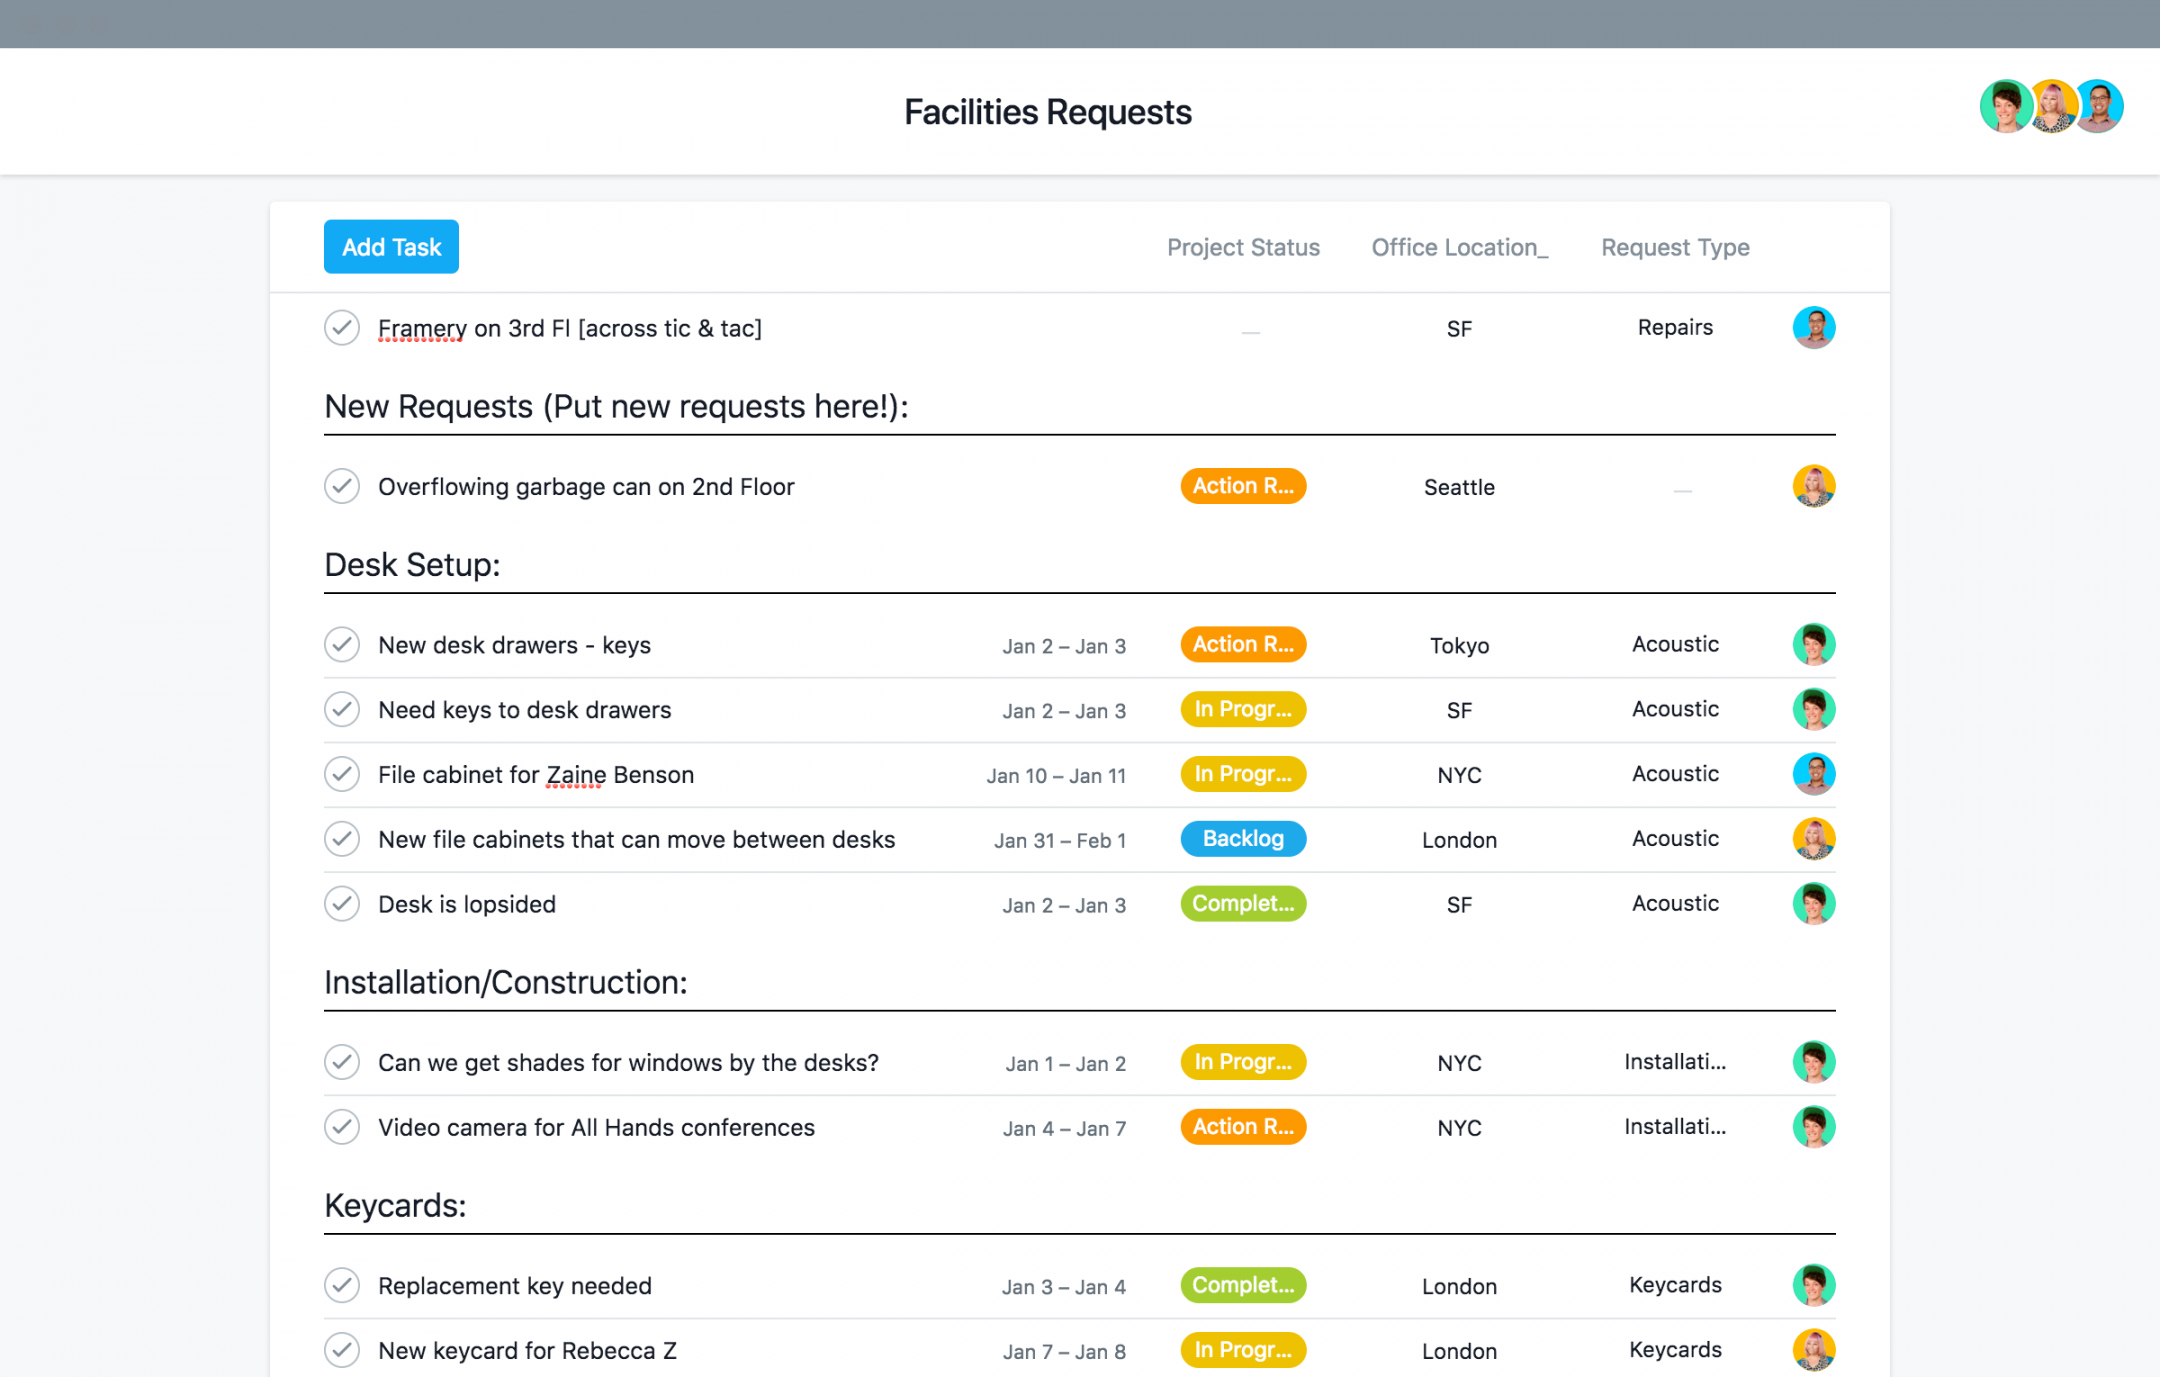Image resolution: width=2160 pixels, height=1377 pixels.
Task: Open assignee avatar for New file cabinets
Action: click(x=1813, y=839)
